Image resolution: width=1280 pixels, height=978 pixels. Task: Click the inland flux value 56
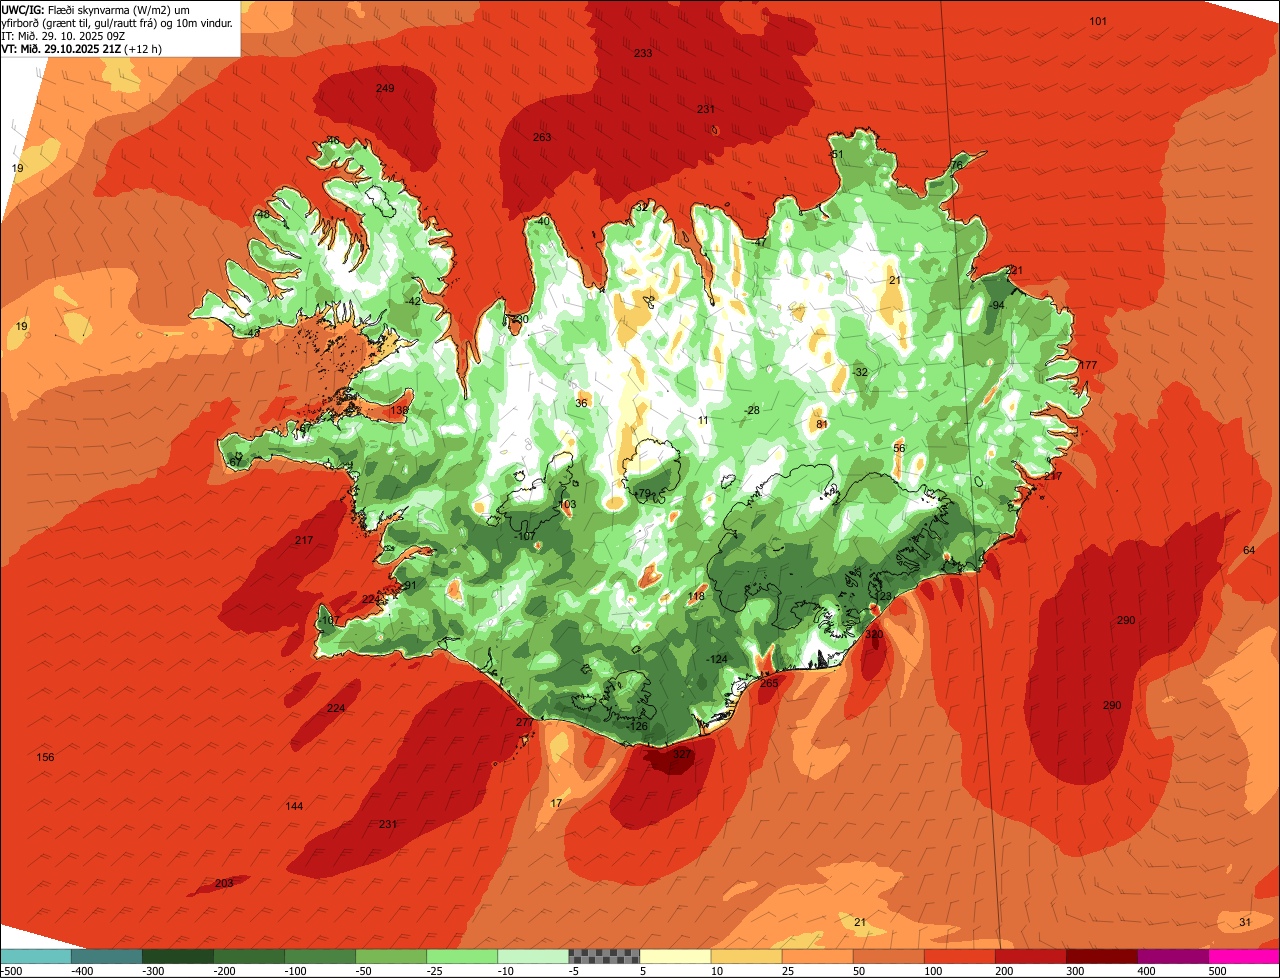899,448
